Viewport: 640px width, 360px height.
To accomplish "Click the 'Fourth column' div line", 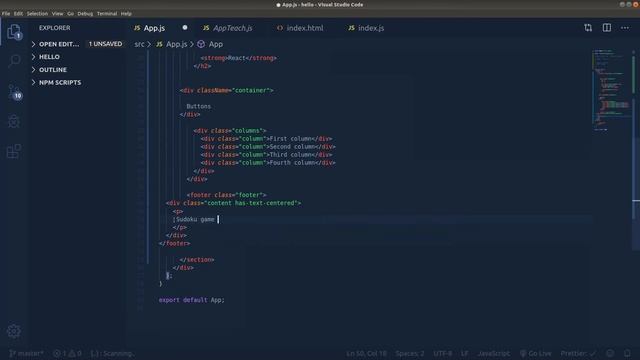I will pyautogui.click(x=268, y=163).
